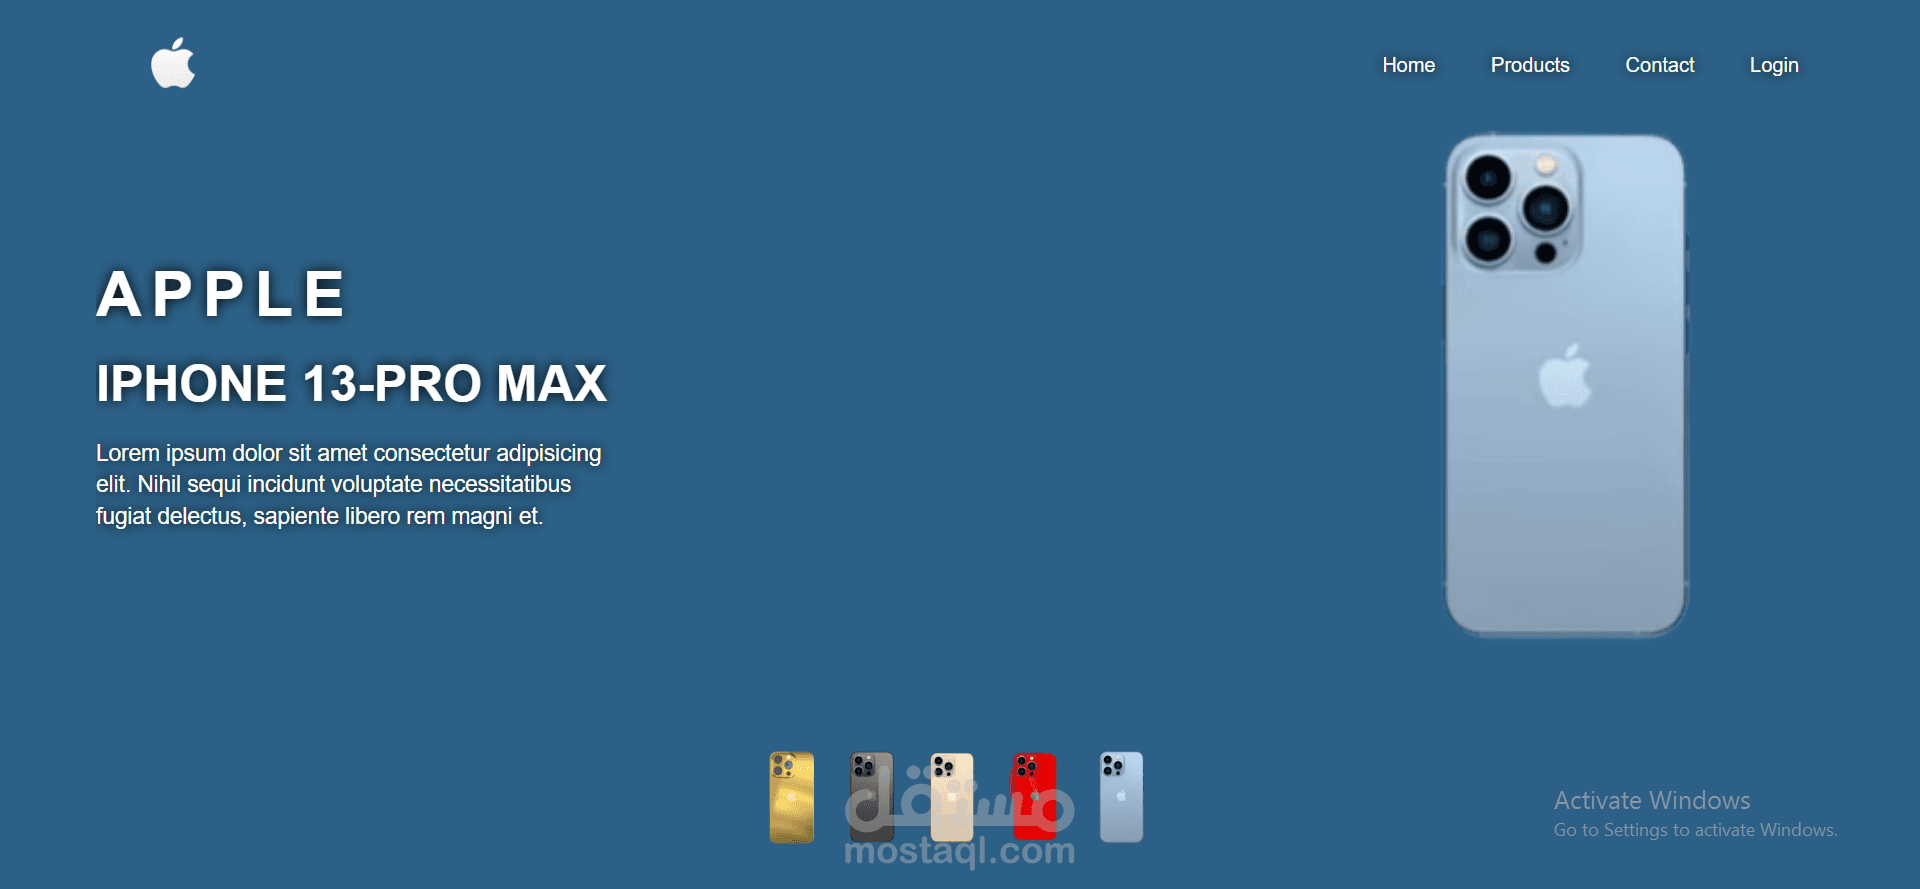The width and height of the screenshot is (1920, 889).
Task: Switch to the red iPhone thumbnail
Action: 1034,797
